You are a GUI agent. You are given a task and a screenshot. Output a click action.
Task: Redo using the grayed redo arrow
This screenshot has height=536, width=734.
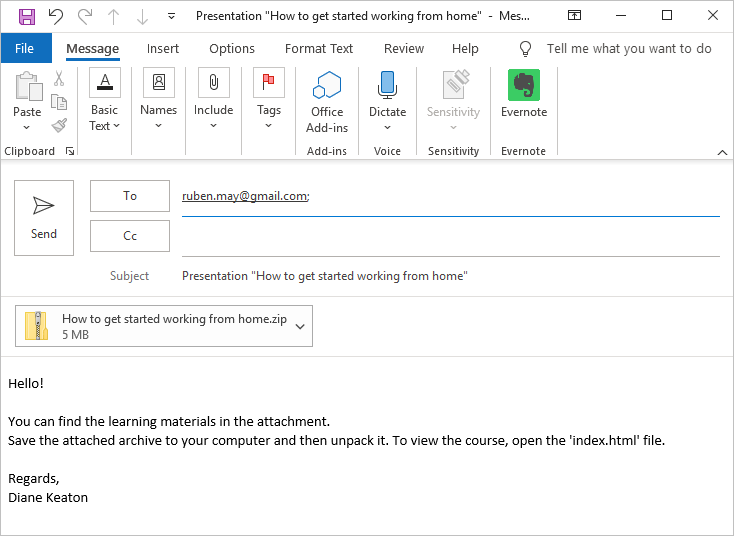(85, 16)
